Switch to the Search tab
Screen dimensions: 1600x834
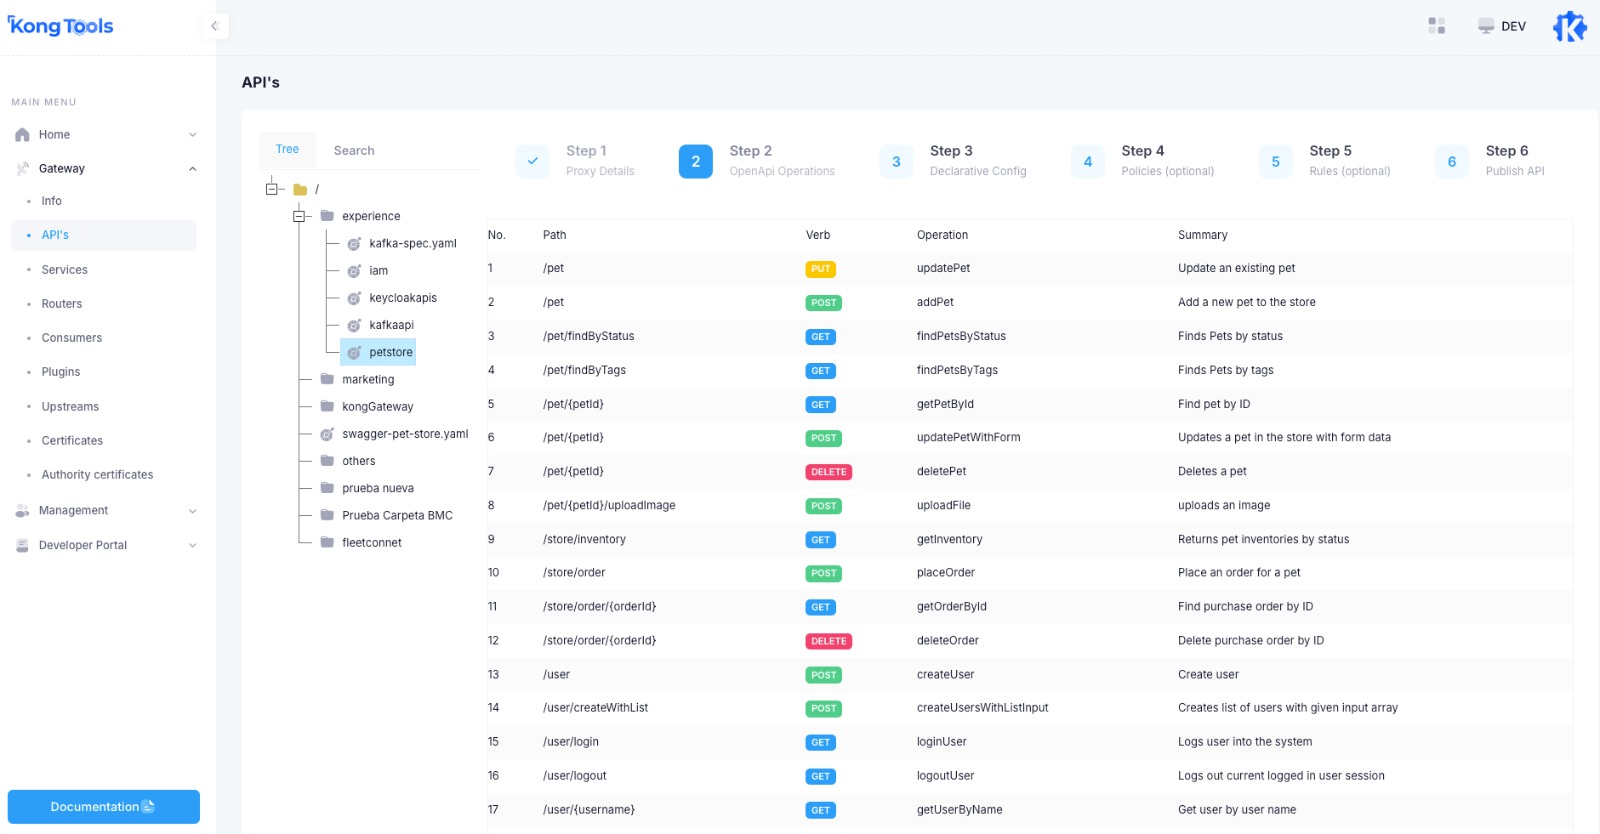[x=354, y=151]
